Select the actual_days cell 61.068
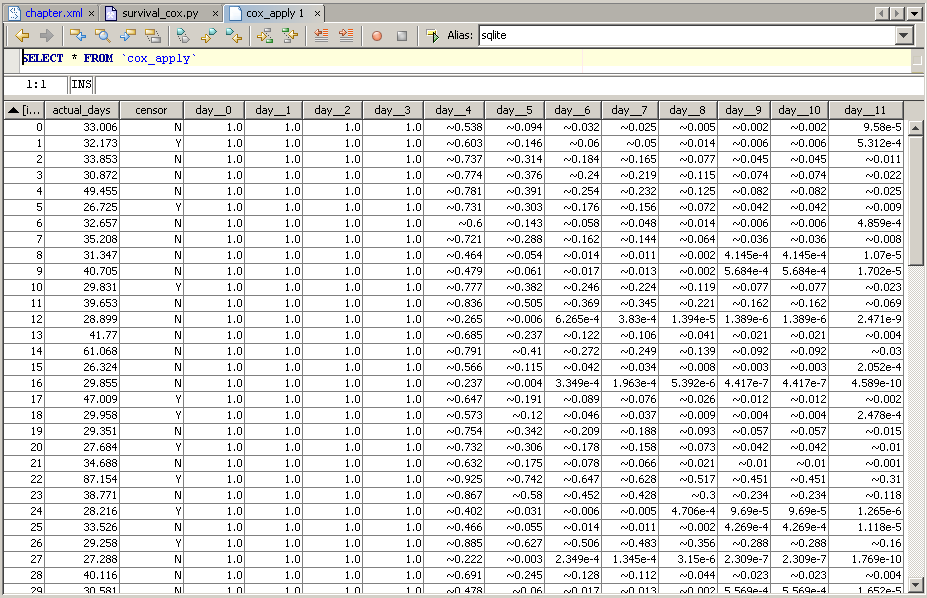Image resolution: width=927 pixels, height=598 pixels. (82, 351)
